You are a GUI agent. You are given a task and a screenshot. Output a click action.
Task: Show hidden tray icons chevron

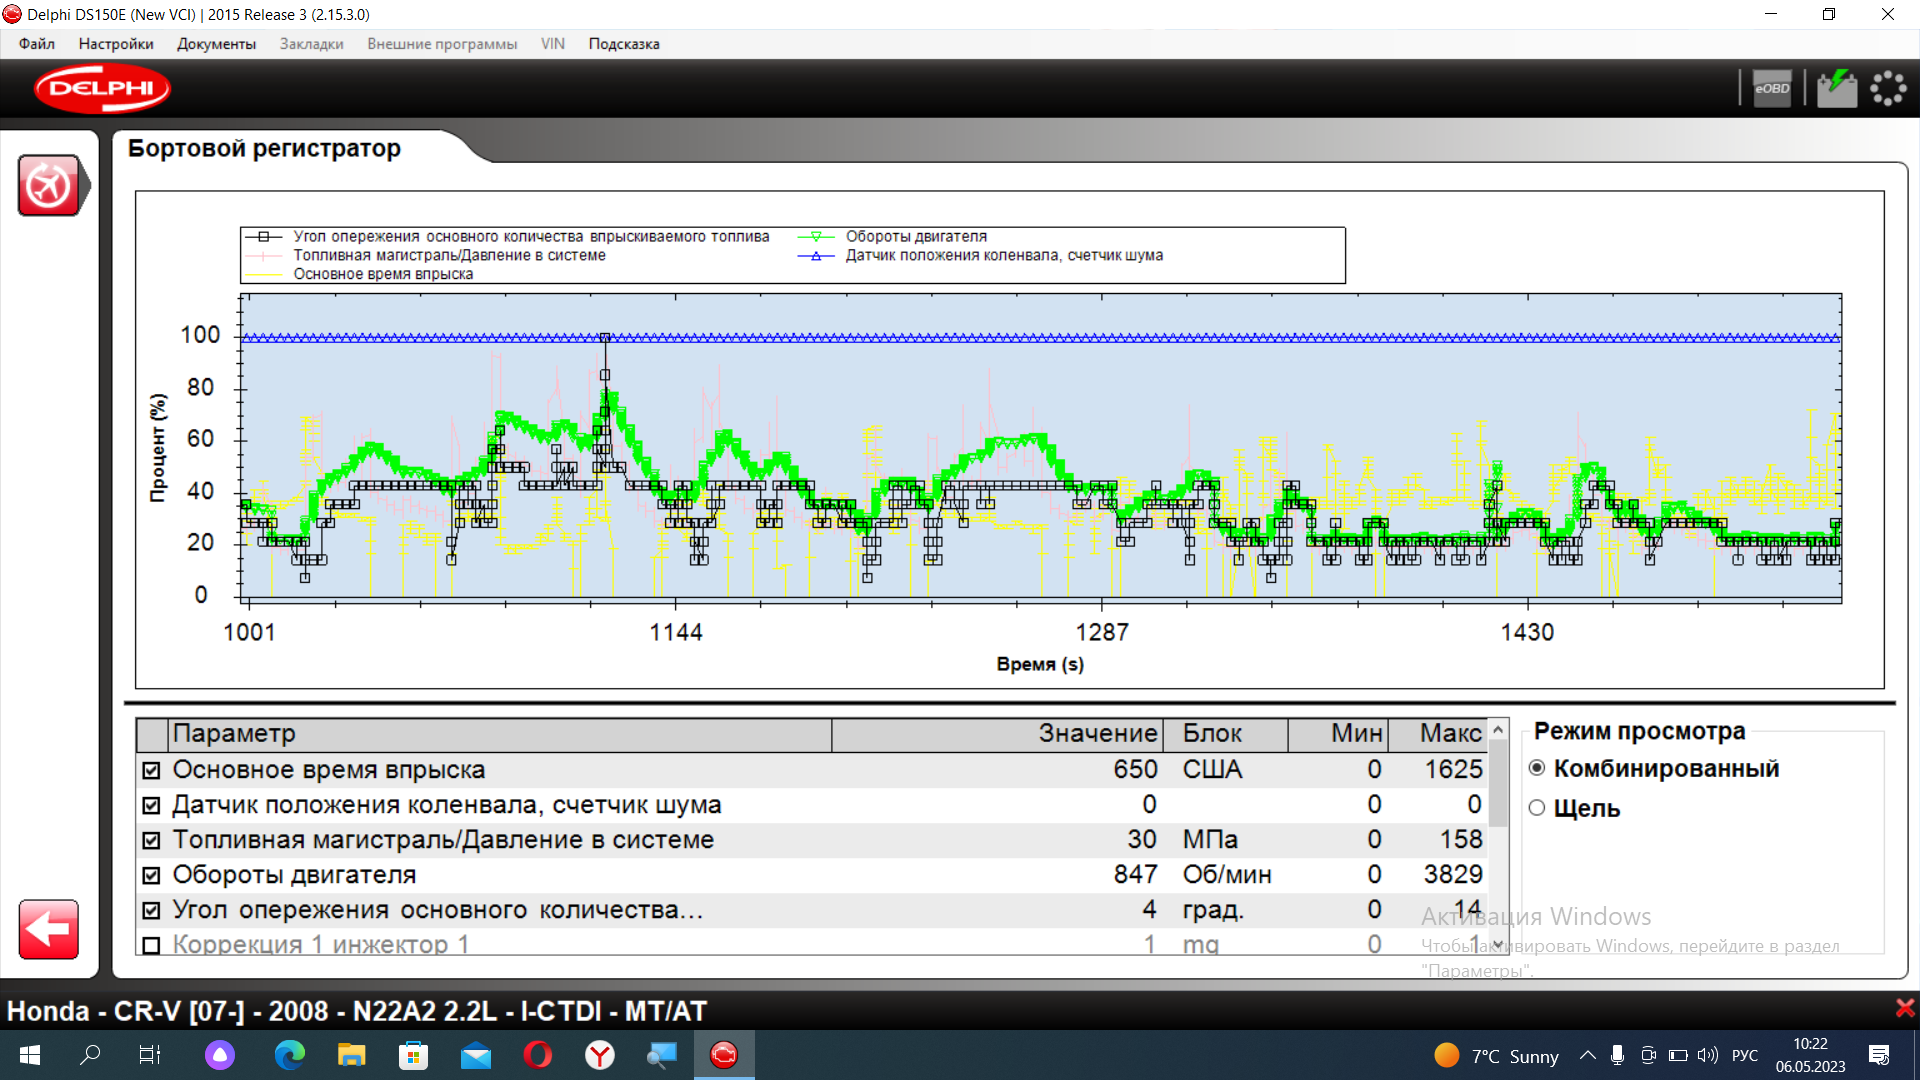1587,1055
